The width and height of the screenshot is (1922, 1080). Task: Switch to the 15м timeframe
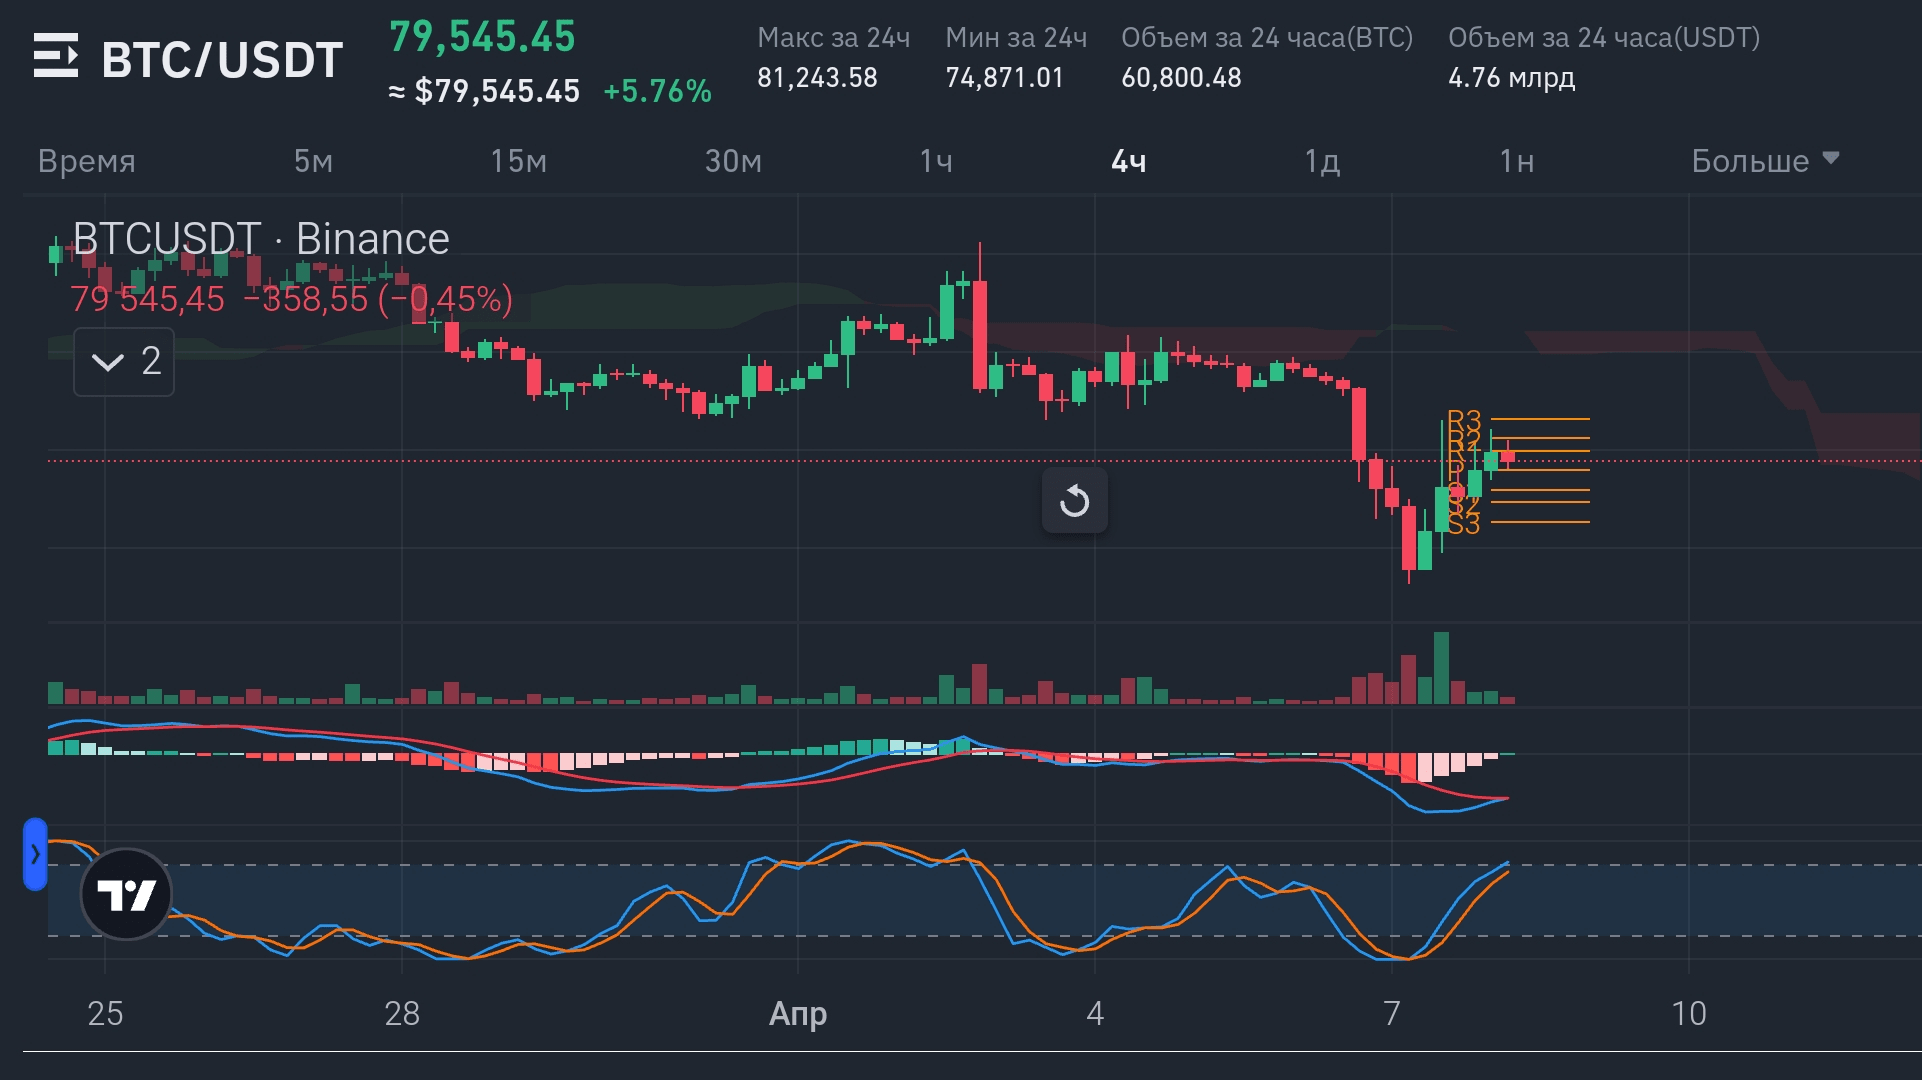tap(518, 161)
